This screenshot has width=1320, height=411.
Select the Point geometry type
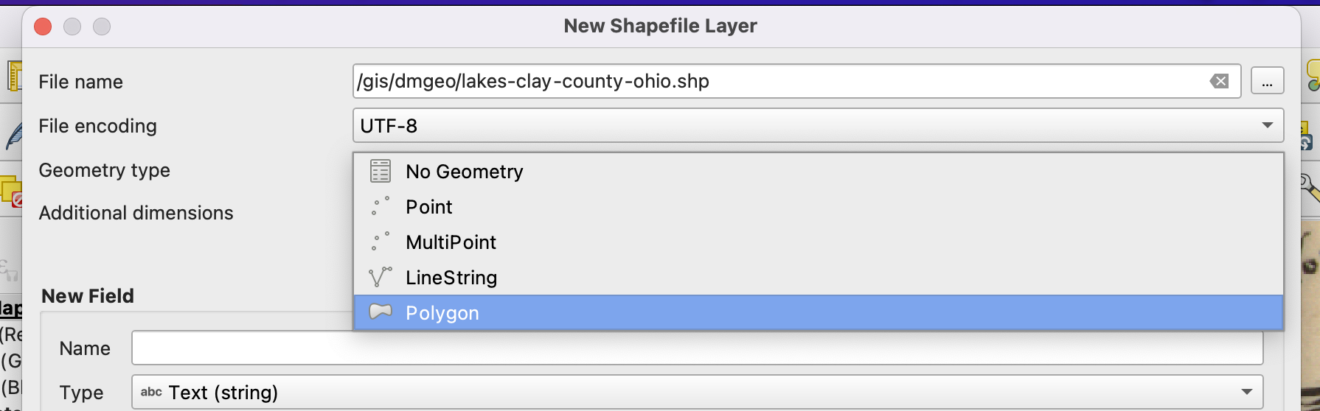(429, 207)
